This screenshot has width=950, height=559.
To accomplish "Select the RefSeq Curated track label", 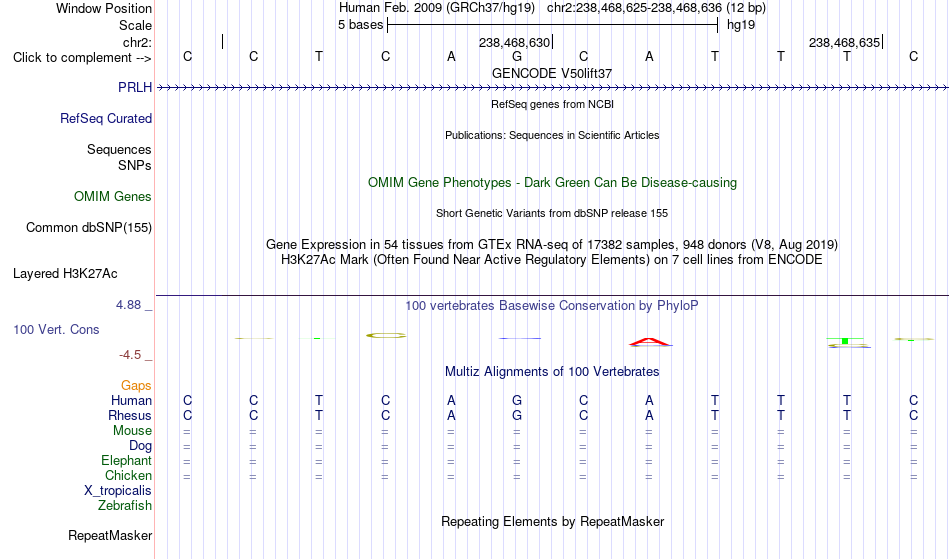I will [106, 118].
